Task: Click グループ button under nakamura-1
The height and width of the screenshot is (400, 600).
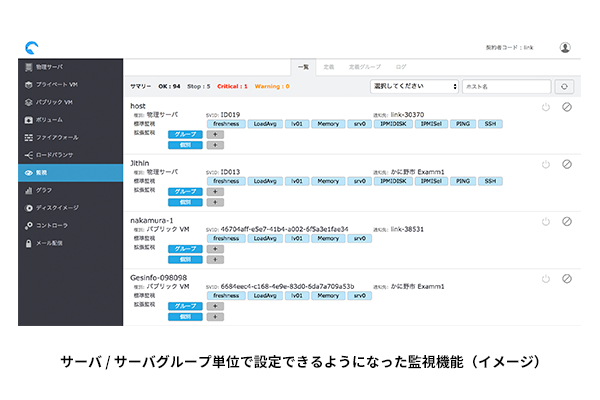Action: 186,247
